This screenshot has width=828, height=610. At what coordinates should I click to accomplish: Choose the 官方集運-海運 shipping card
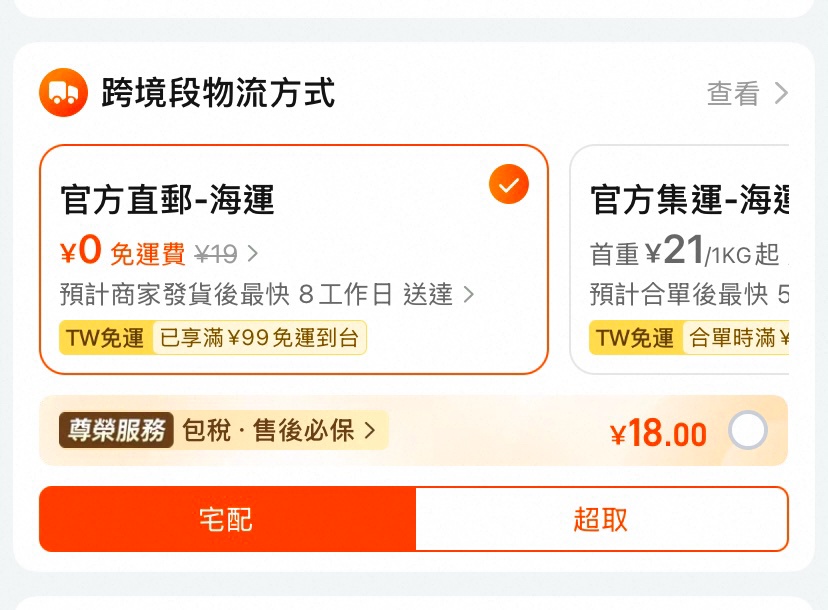pos(680,259)
